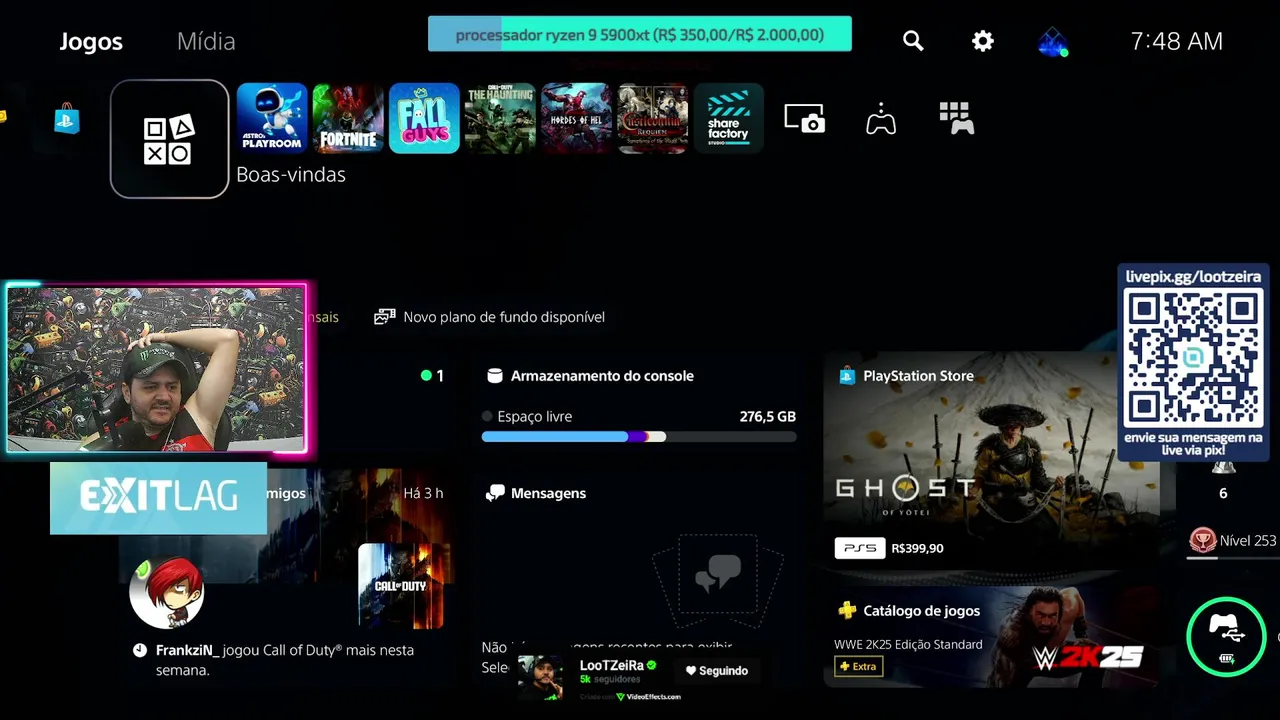Switch to the Jogos tab
The height and width of the screenshot is (720, 1280).
pyautogui.click(x=91, y=41)
